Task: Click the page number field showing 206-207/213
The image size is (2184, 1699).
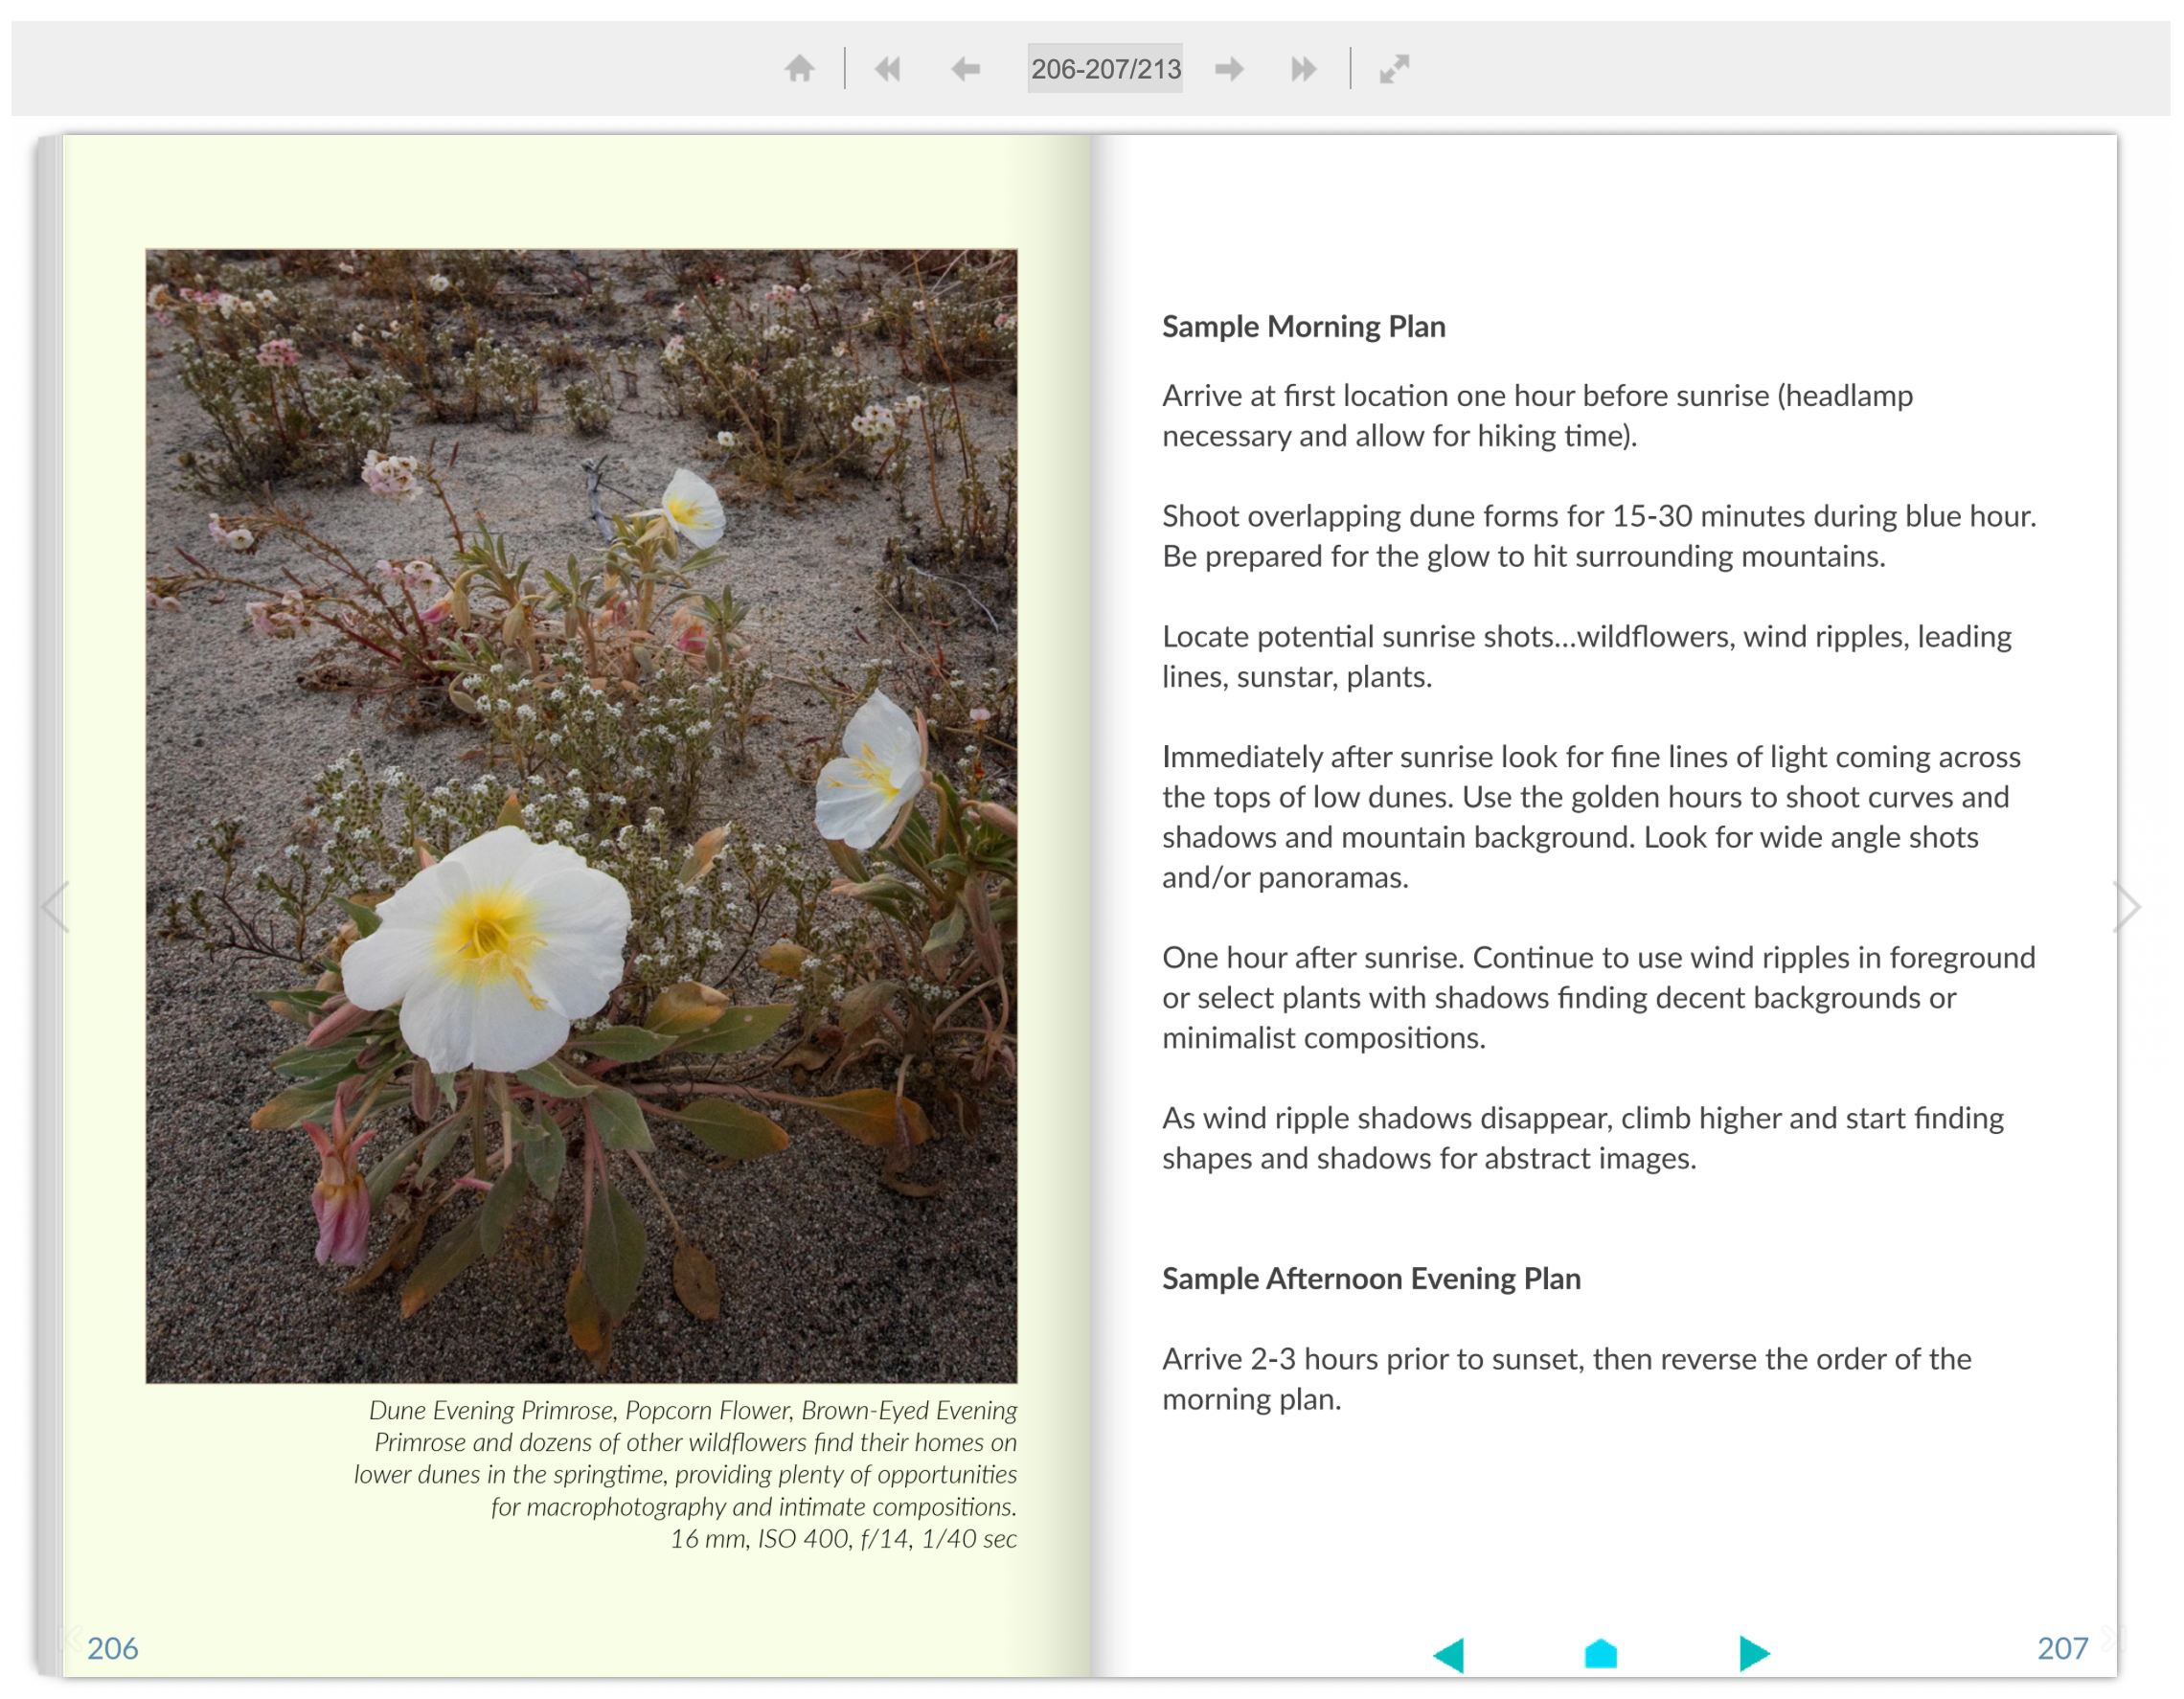Action: pos(1105,69)
